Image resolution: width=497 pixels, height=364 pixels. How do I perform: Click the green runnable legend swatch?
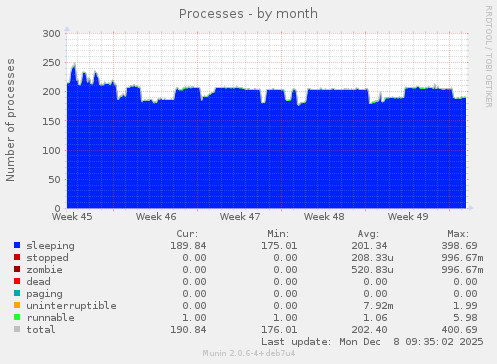tap(17, 317)
